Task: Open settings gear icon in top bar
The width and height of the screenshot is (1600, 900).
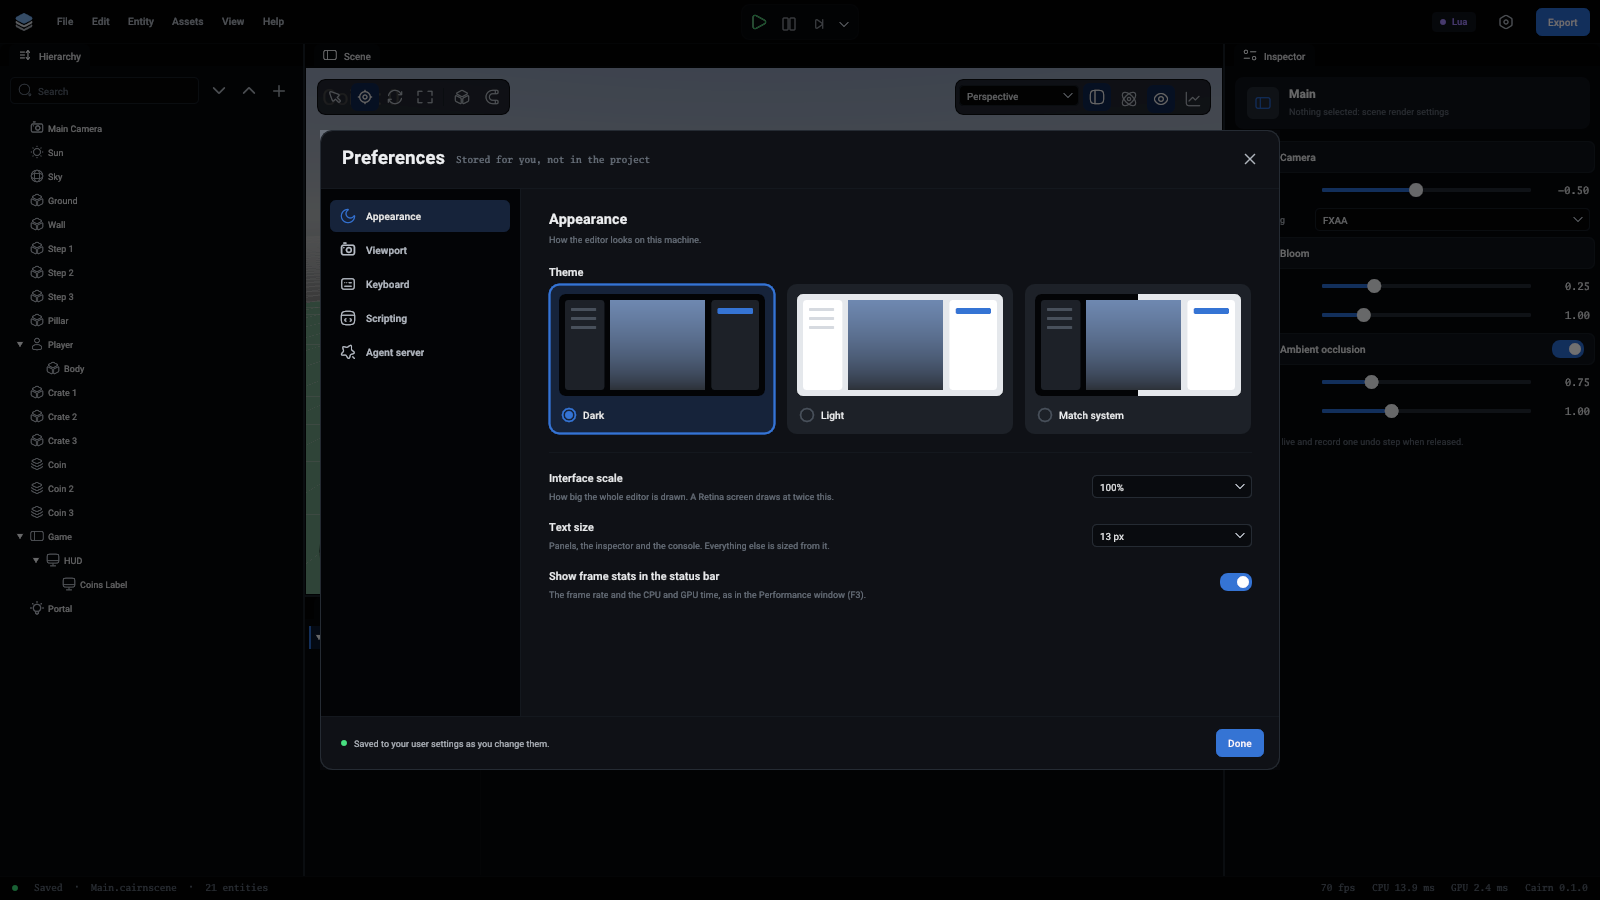Action: coord(1506,22)
